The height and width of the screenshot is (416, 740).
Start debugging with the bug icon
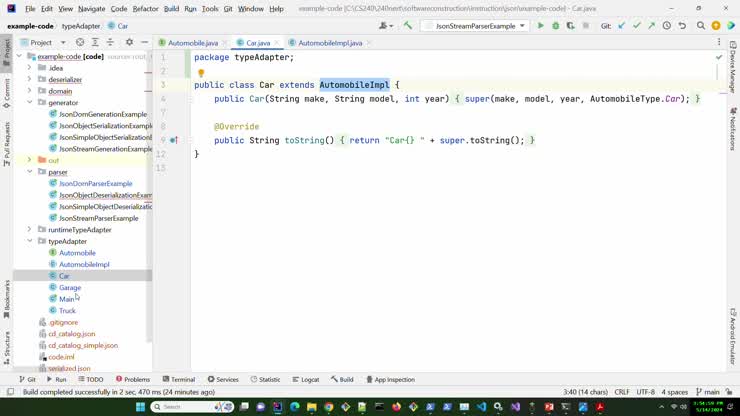point(555,26)
